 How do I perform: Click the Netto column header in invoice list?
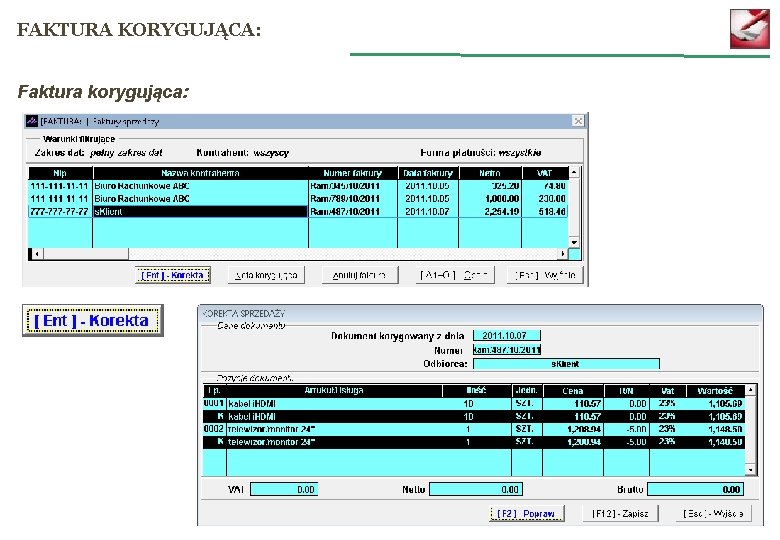click(x=490, y=173)
